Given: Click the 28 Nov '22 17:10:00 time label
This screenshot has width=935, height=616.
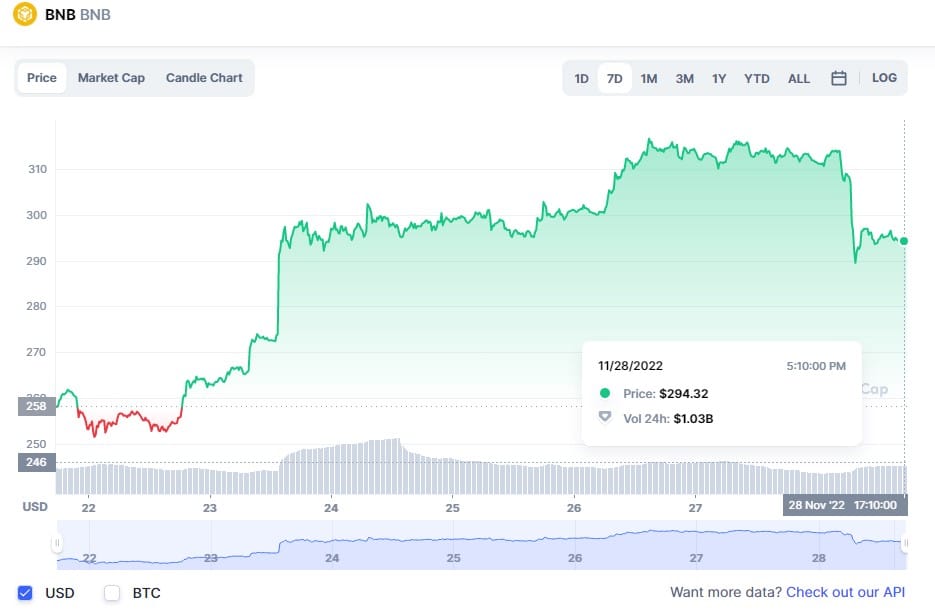Looking at the screenshot, I should point(843,505).
